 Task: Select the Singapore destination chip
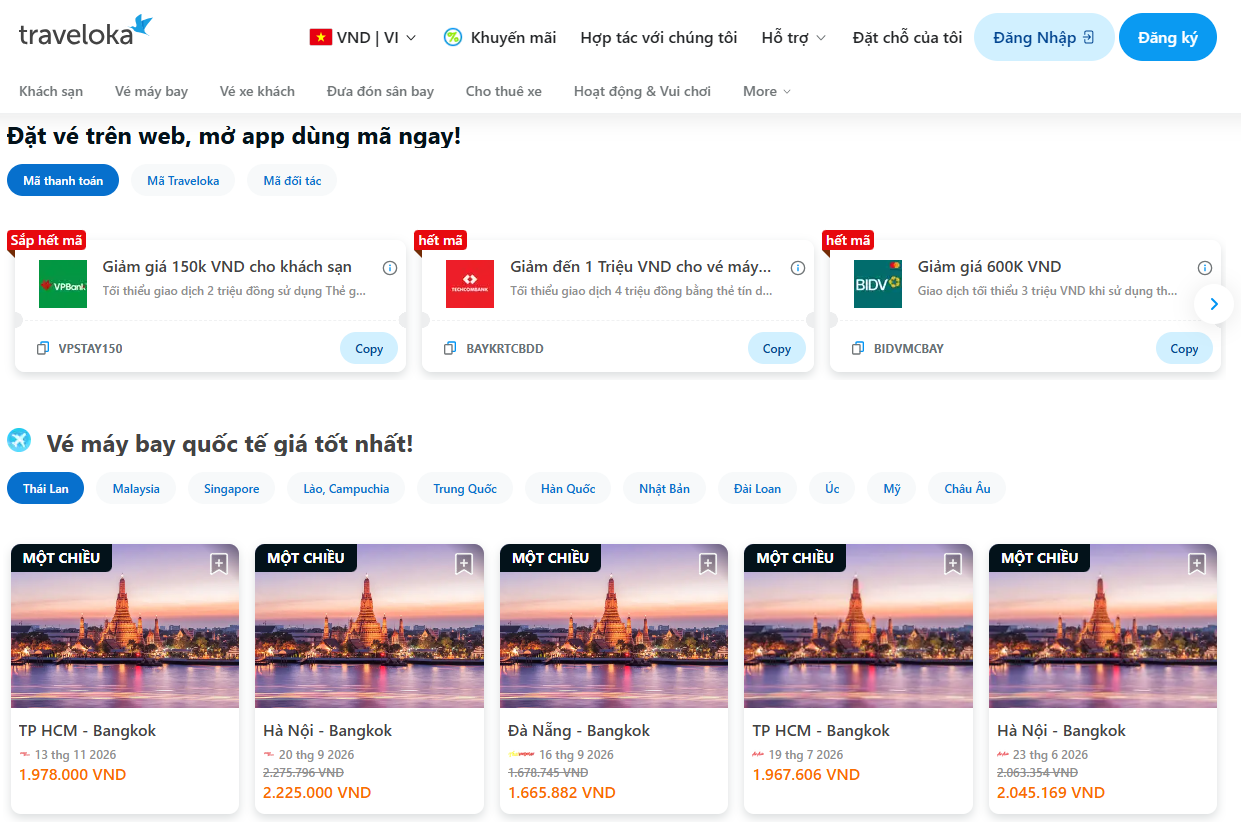(232, 488)
